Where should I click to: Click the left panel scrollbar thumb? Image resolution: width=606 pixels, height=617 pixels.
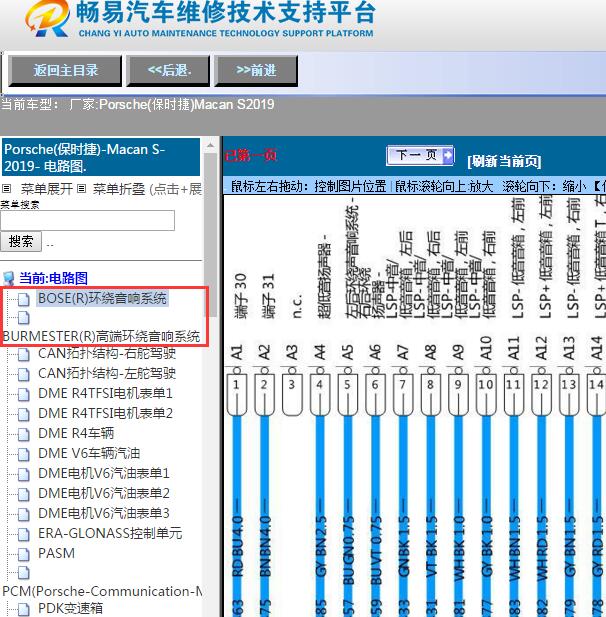pos(211,235)
